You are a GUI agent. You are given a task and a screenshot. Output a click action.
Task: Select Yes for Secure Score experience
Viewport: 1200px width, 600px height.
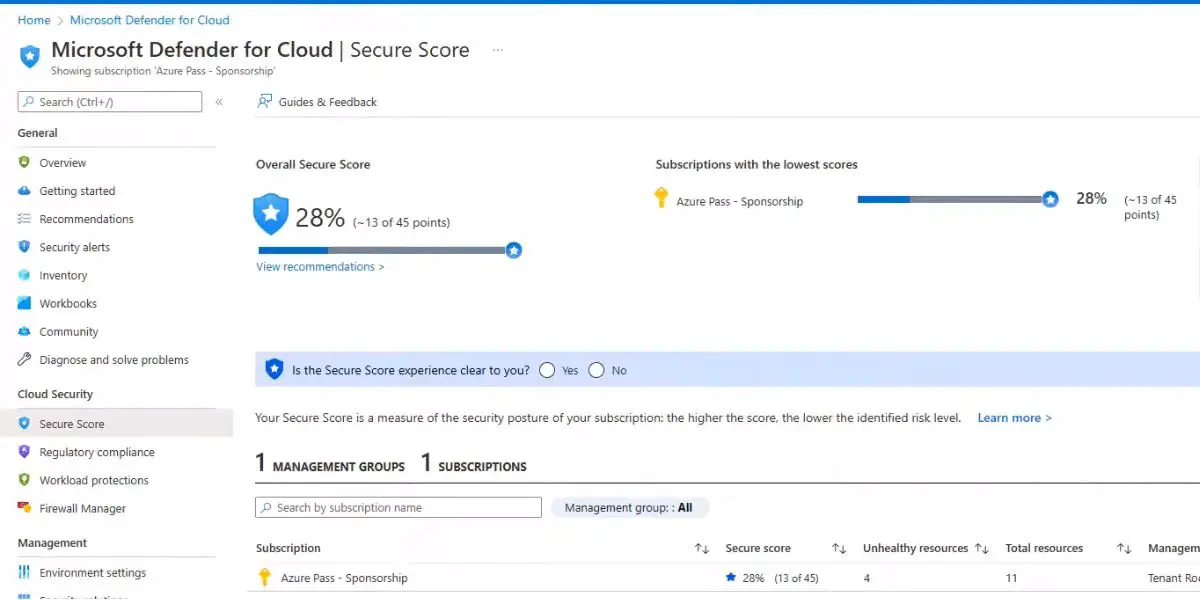[x=547, y=370]
